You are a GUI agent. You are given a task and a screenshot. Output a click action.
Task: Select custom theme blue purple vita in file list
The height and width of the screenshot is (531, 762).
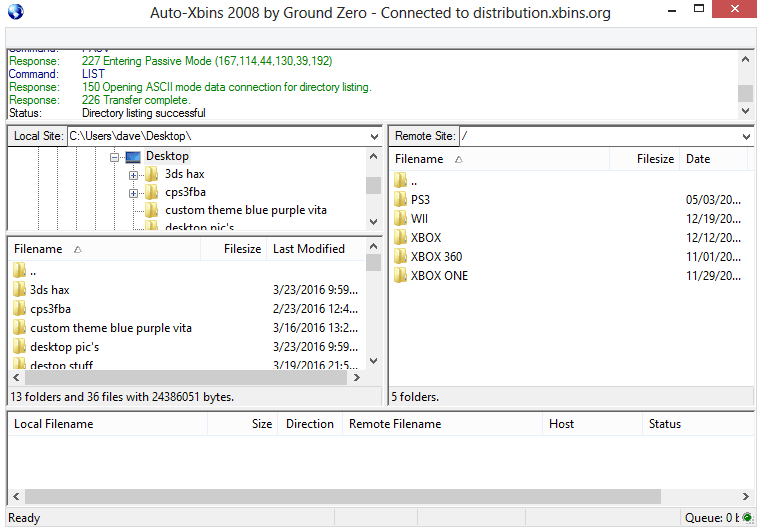pos(111,328)
